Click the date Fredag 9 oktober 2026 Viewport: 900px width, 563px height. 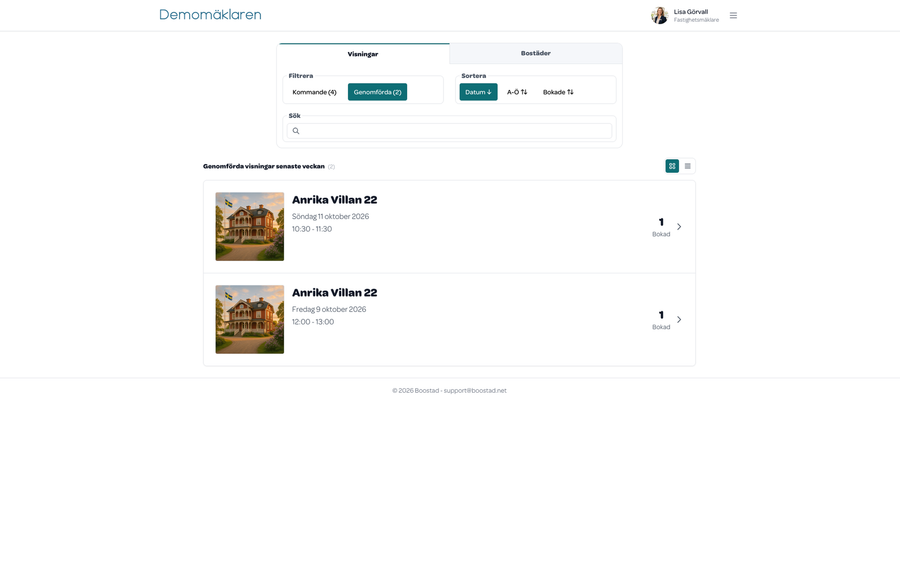click(x=329, y=309)
